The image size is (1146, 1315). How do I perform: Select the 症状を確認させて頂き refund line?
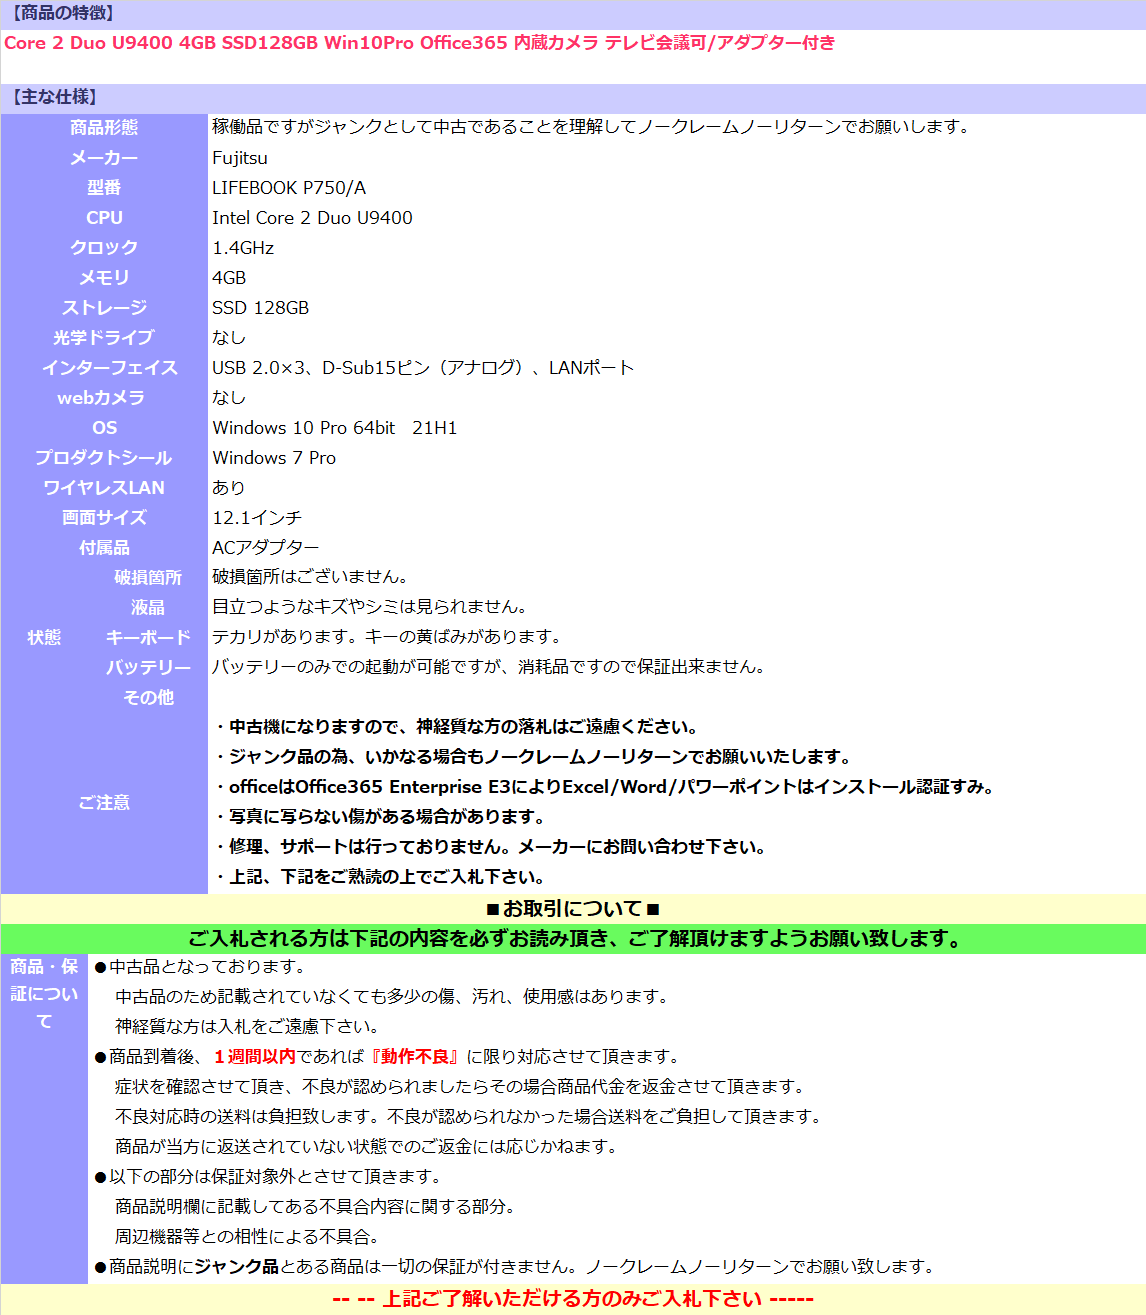(x=460, y=1087)
